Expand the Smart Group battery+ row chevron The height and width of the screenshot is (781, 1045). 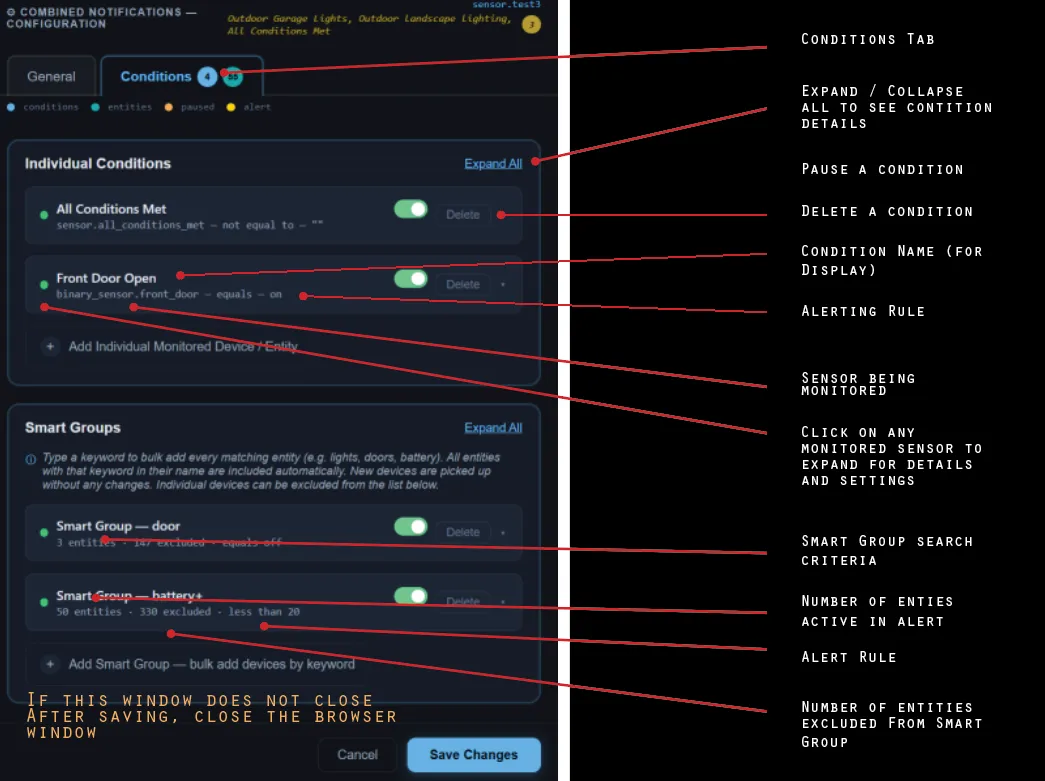503,602
